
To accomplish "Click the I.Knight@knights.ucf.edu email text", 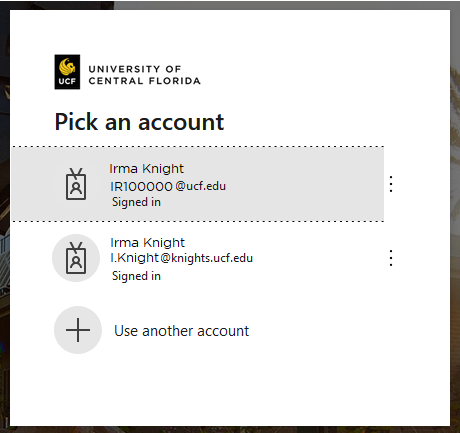I will click(x=182, y=258).
